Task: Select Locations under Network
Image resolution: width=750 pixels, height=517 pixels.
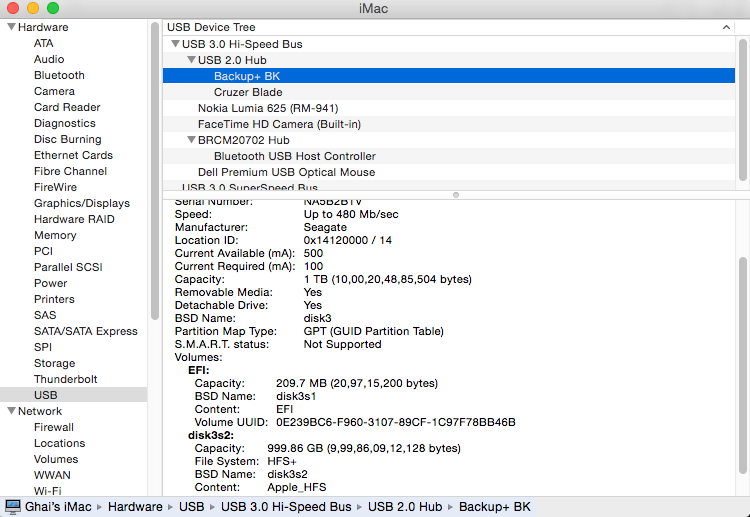Action: tap(59, 443)
